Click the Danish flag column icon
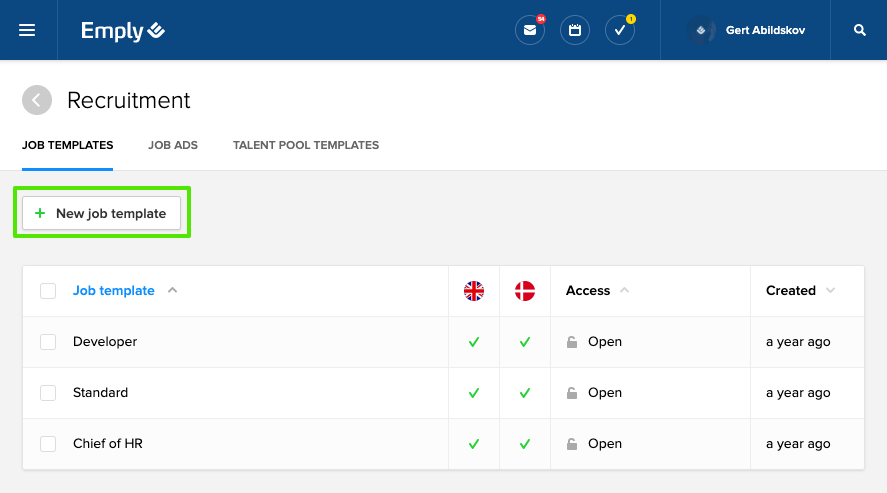 pyautogui.click(x=525, y=291)
